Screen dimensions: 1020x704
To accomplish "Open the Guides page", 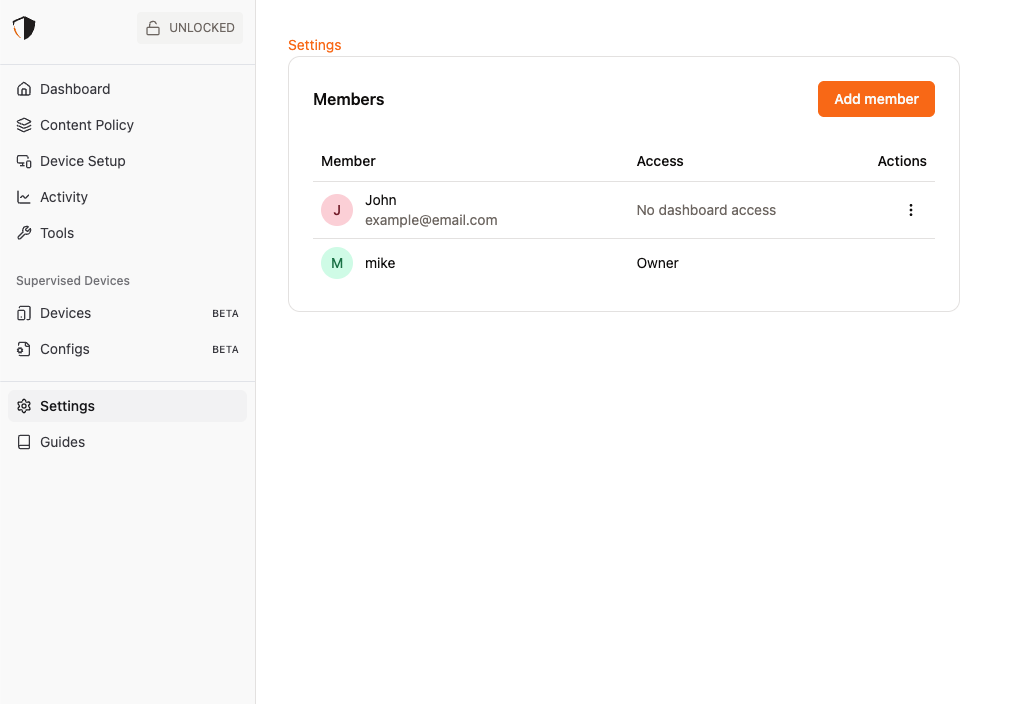I will (x=128, y=442).
